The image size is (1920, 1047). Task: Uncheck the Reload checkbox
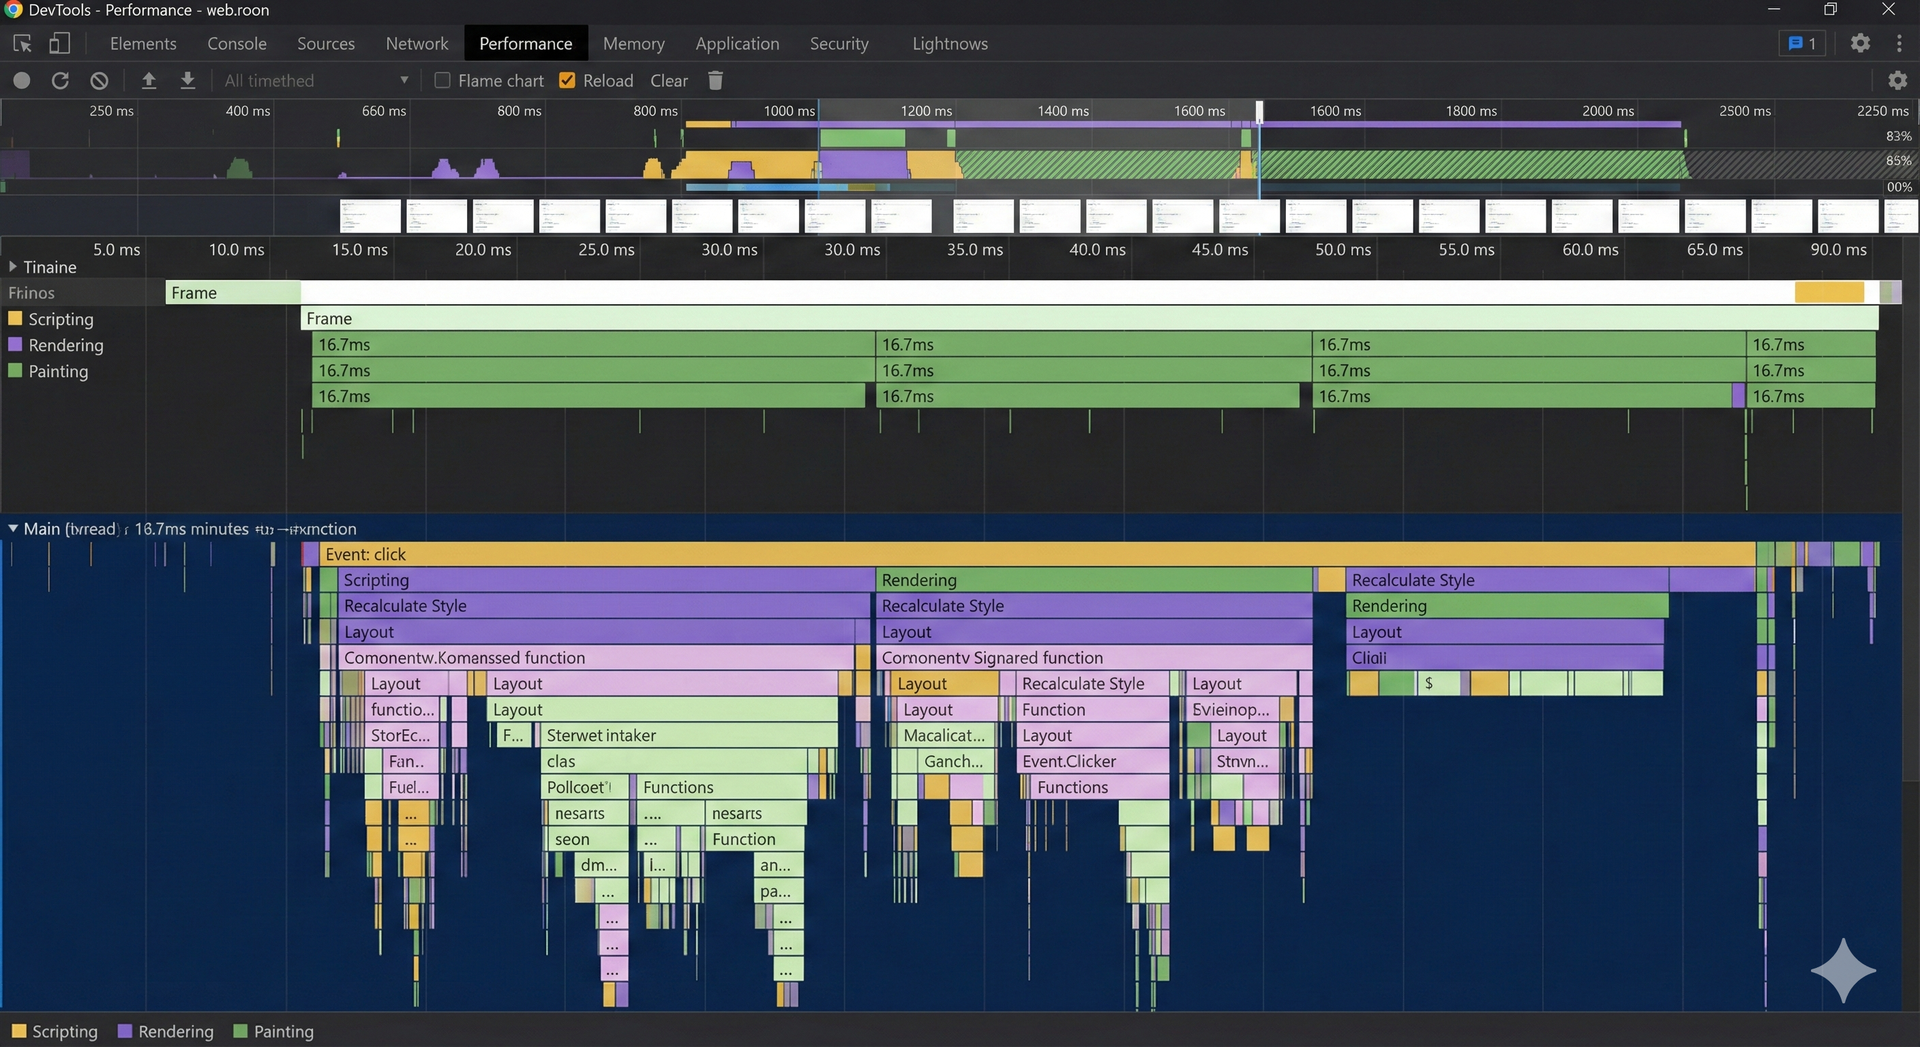(567, 81)
